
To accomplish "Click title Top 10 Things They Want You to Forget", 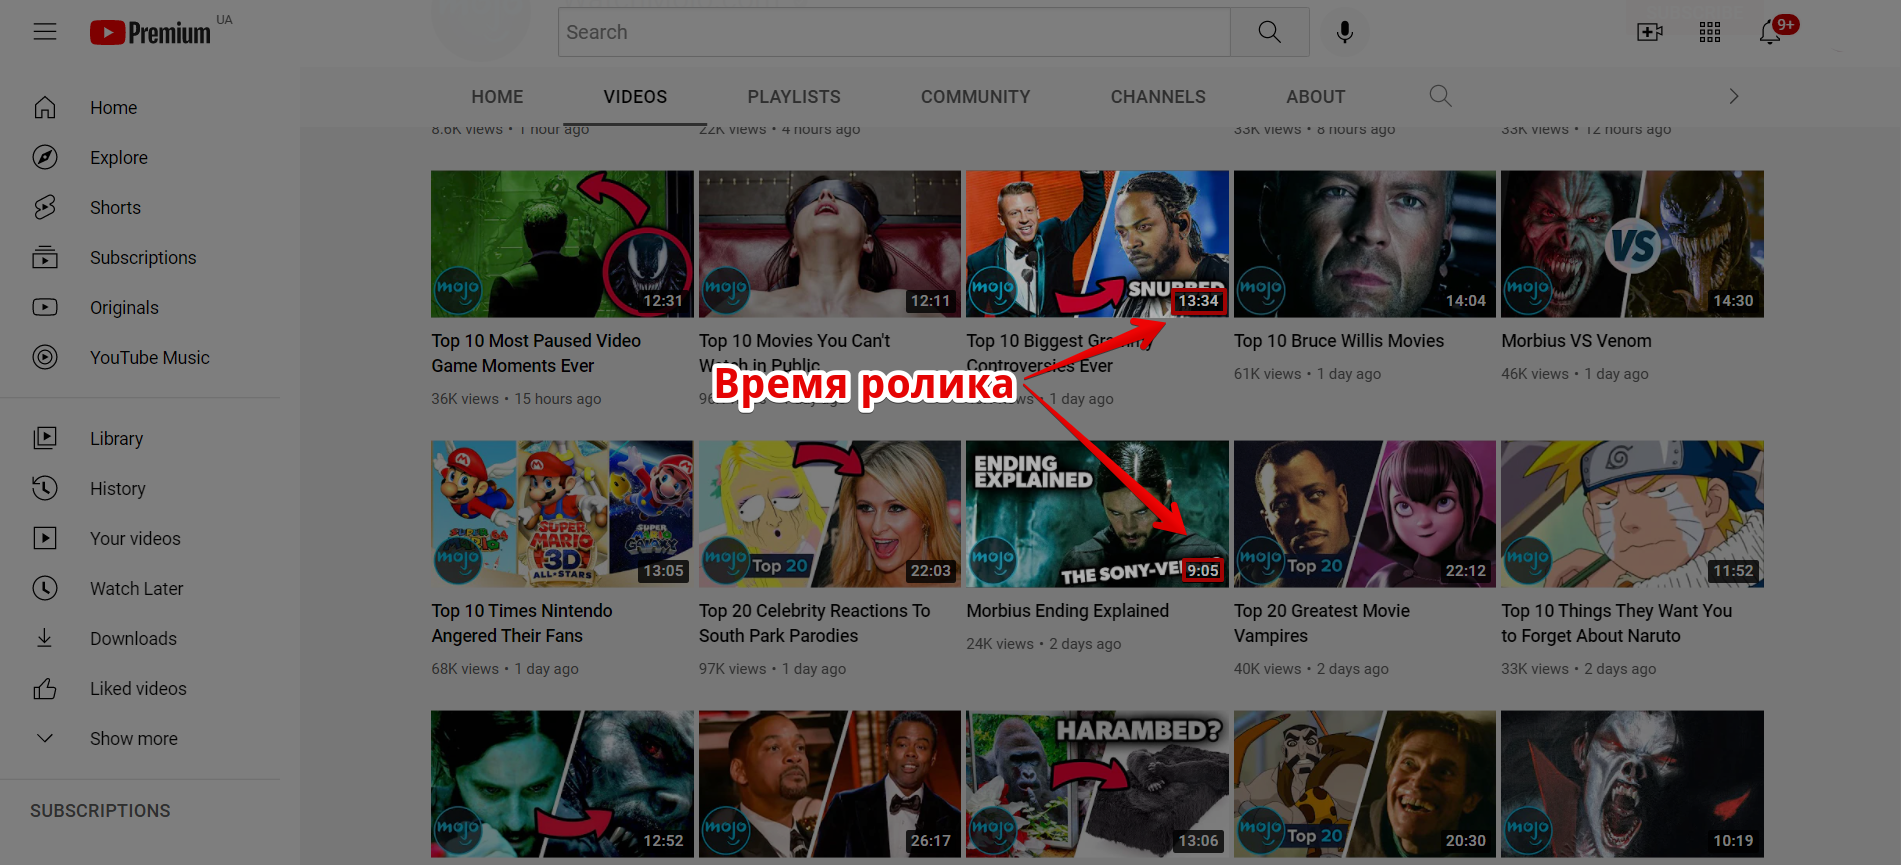I will tap(1617, 623).
